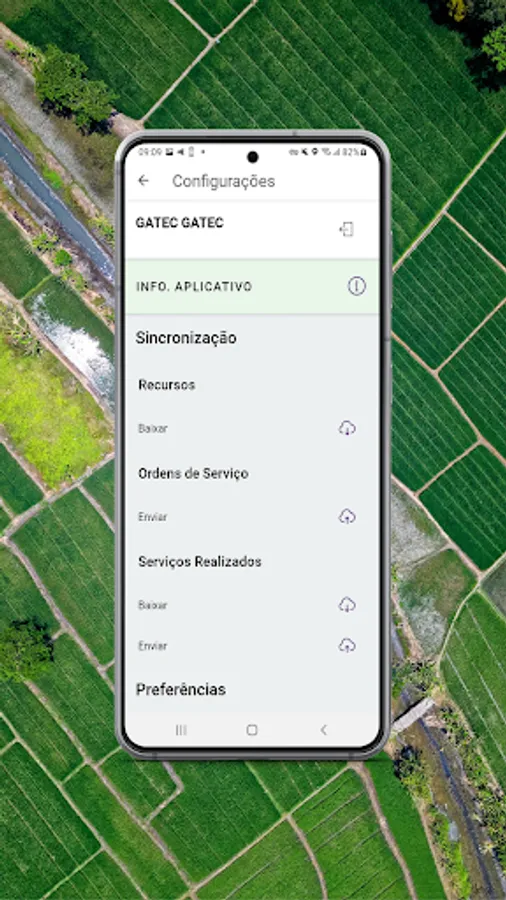Tap the Configurações screen title
Viewport: 506px width, 900px height.
click(224, 181)
